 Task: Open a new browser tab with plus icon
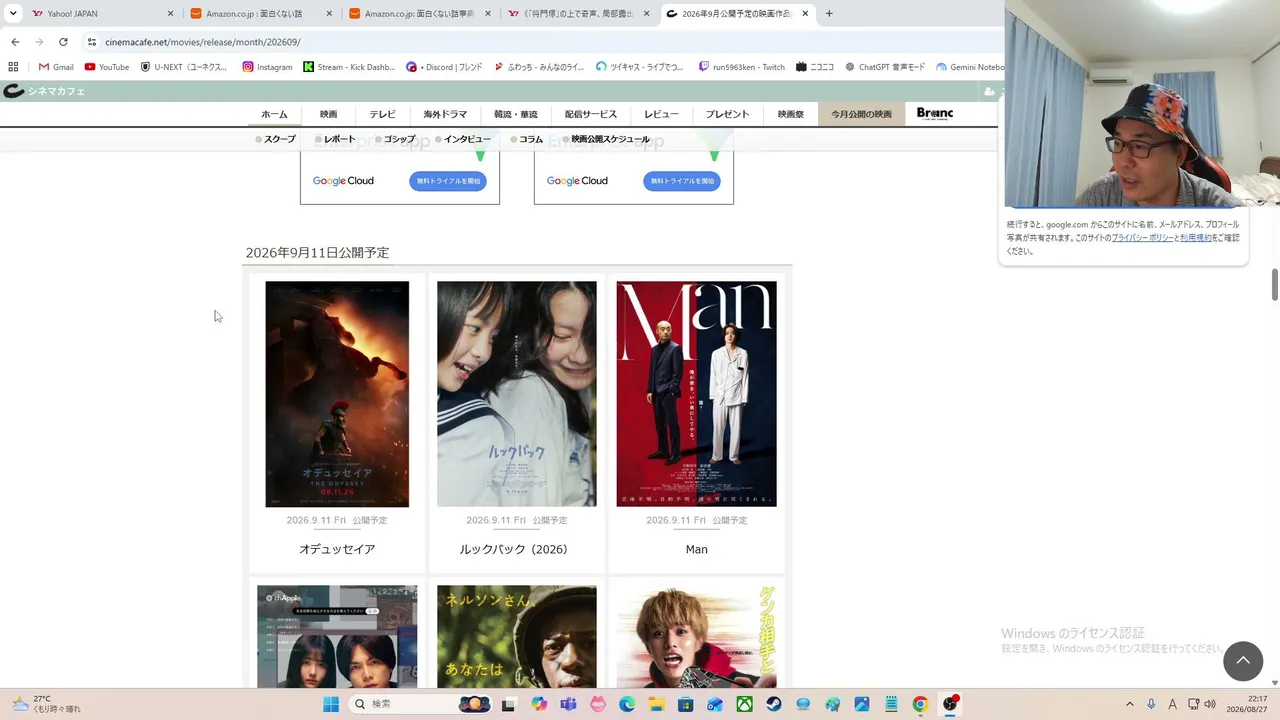click(829, 14)
